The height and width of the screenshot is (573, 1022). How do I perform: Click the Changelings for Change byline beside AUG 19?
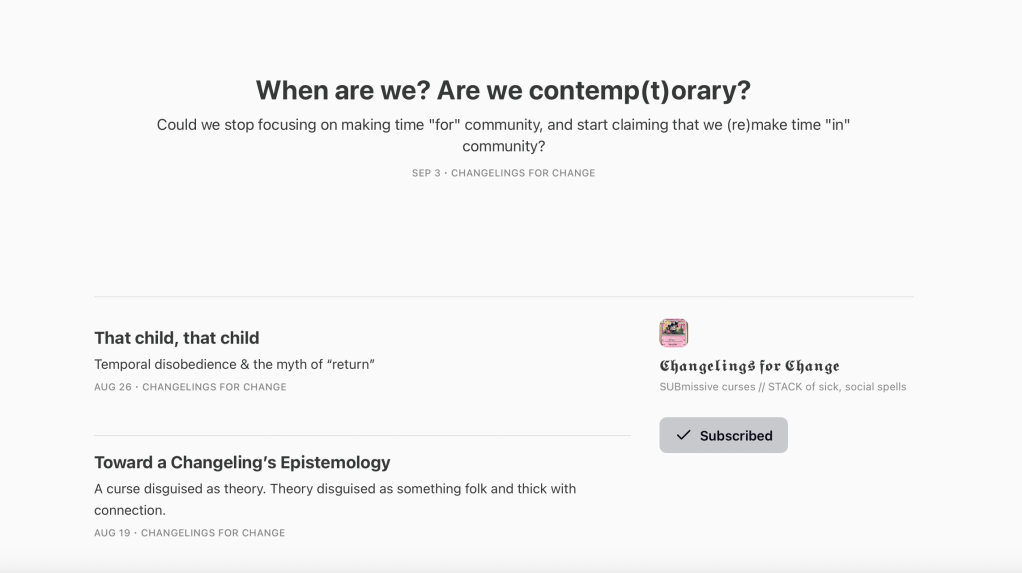point(213,533)
